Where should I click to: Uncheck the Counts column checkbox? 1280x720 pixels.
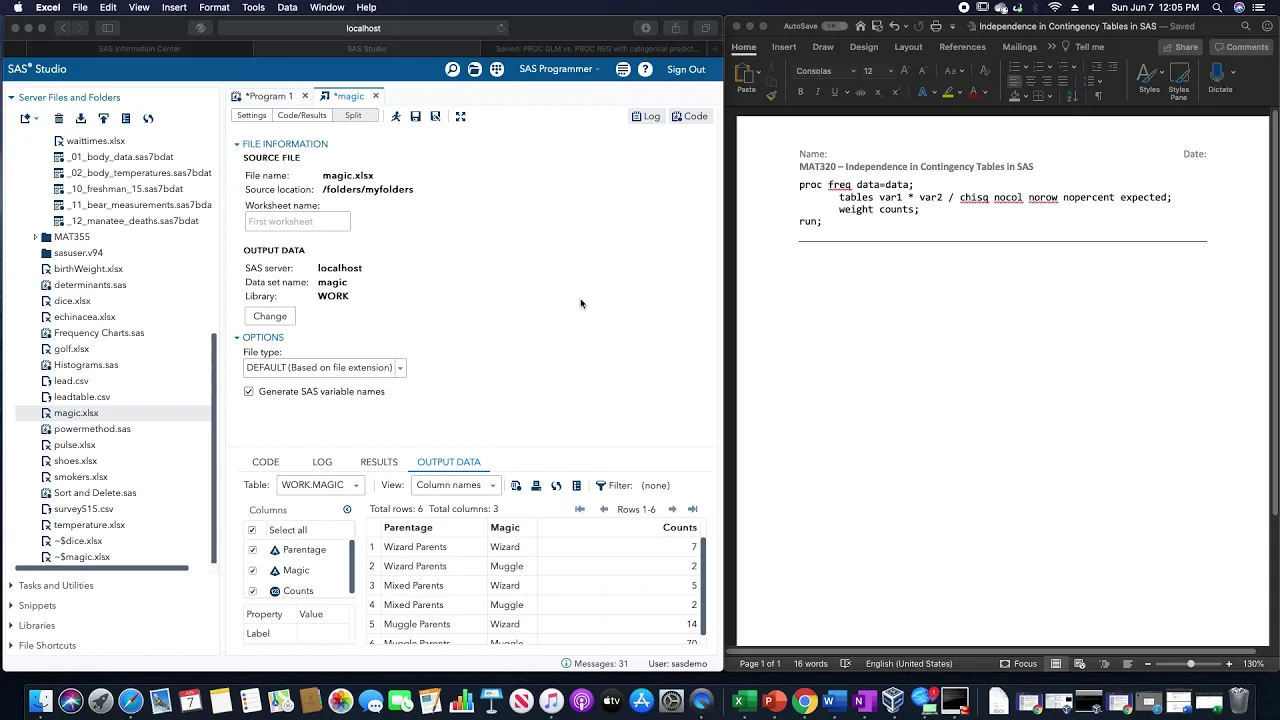tap(252, 591)
